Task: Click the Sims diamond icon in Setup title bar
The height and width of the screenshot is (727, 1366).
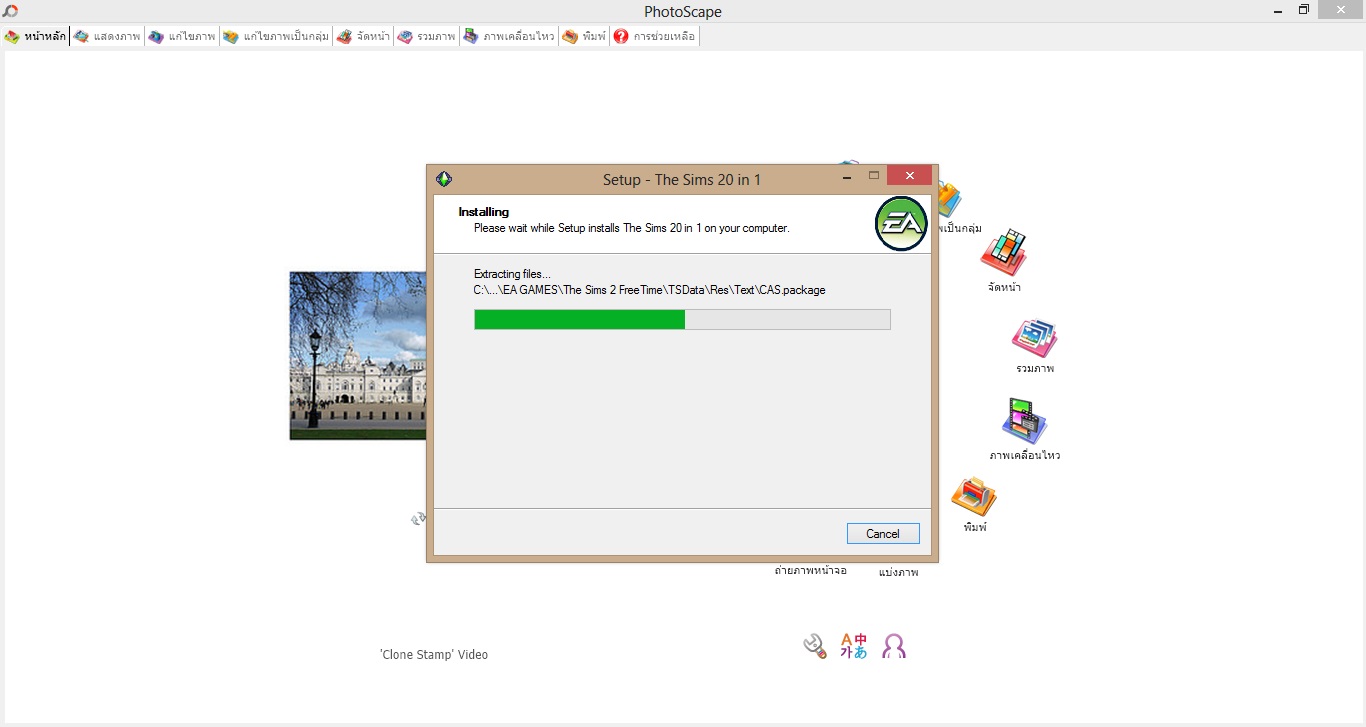Action: 444,179
